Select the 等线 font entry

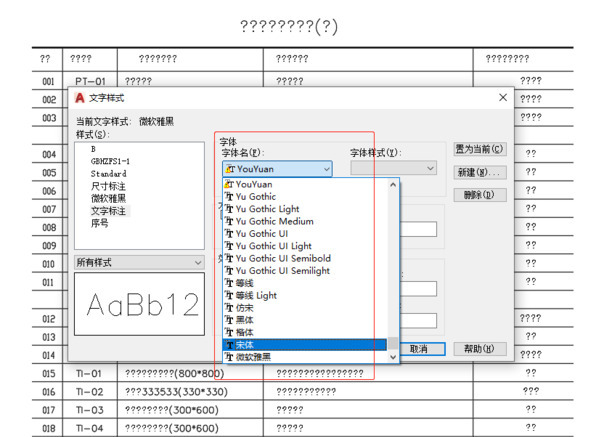305,283
